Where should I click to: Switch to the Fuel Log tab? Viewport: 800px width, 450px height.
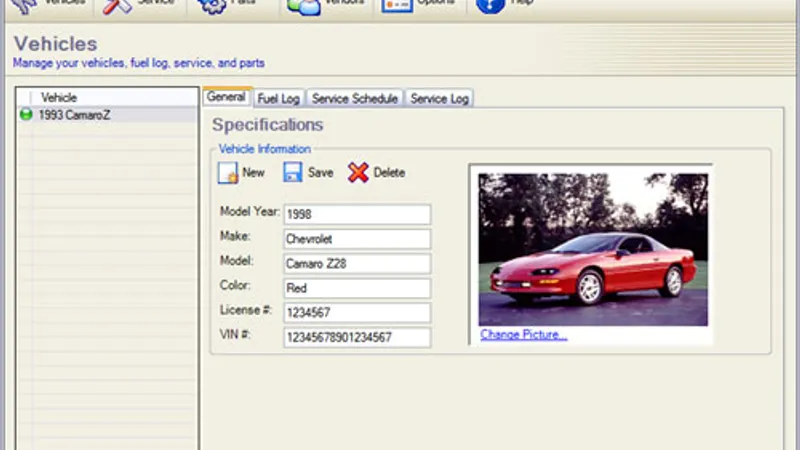278,98
